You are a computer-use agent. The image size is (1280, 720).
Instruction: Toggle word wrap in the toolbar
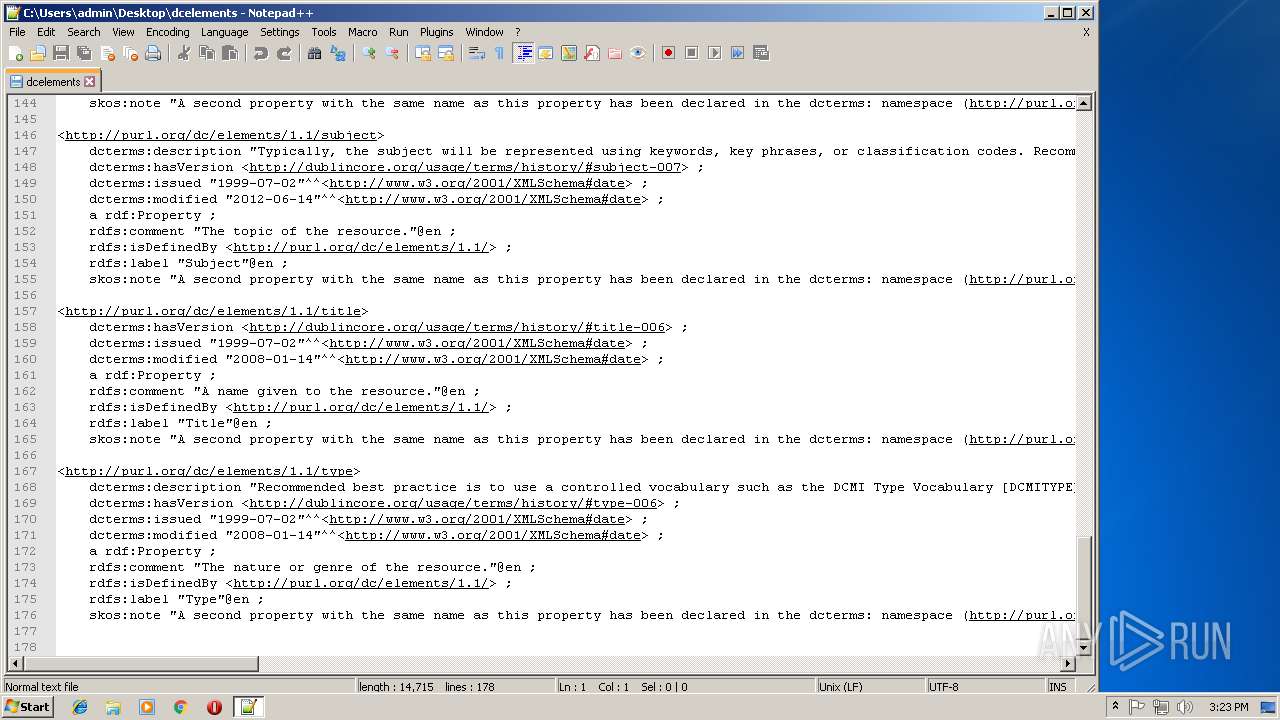[x=477, y=53]
